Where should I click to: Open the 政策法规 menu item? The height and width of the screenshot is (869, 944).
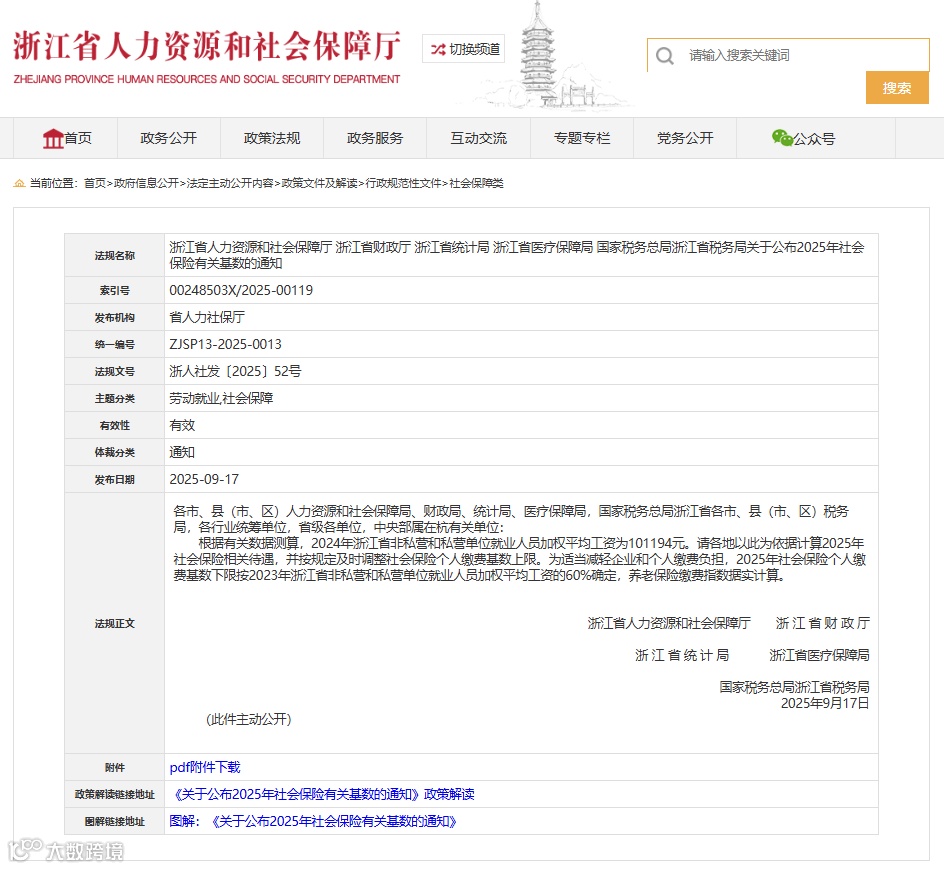(272, 139)
